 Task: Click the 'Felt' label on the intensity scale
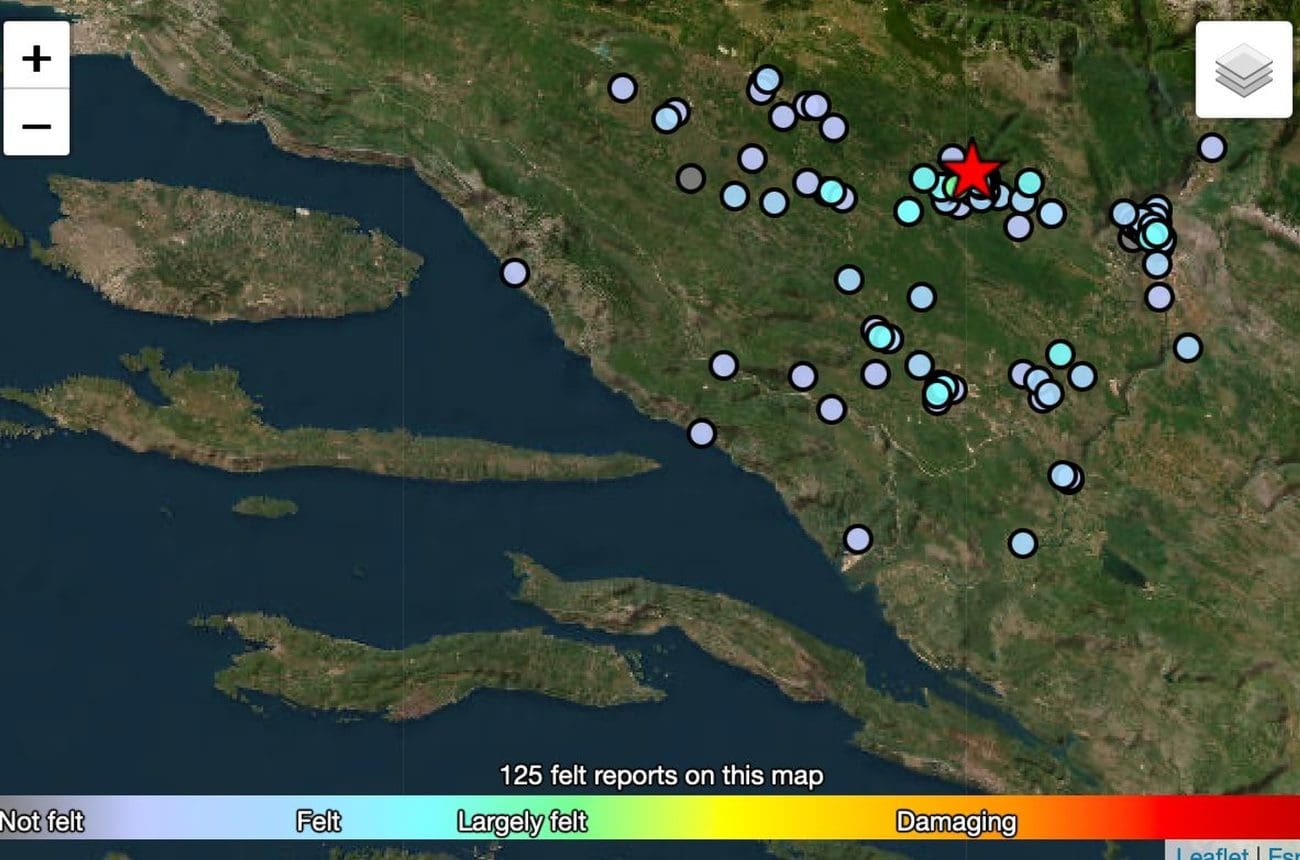[318, 822]
